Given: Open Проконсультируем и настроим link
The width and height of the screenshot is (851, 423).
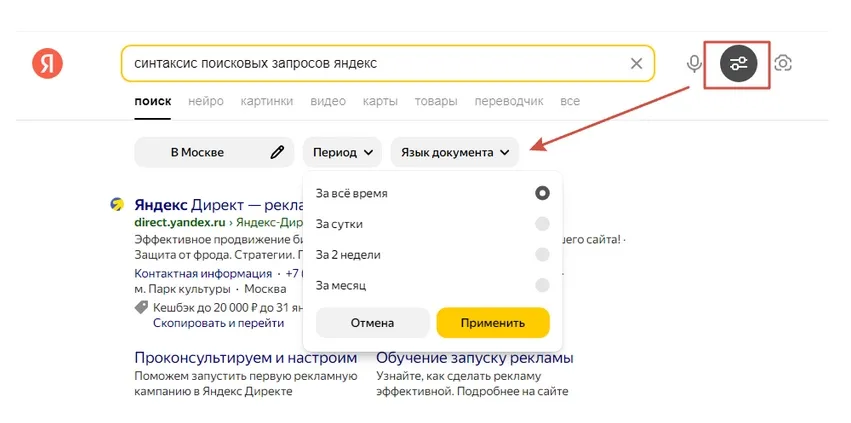Looking at the screenshot, I should coord(246,358).
